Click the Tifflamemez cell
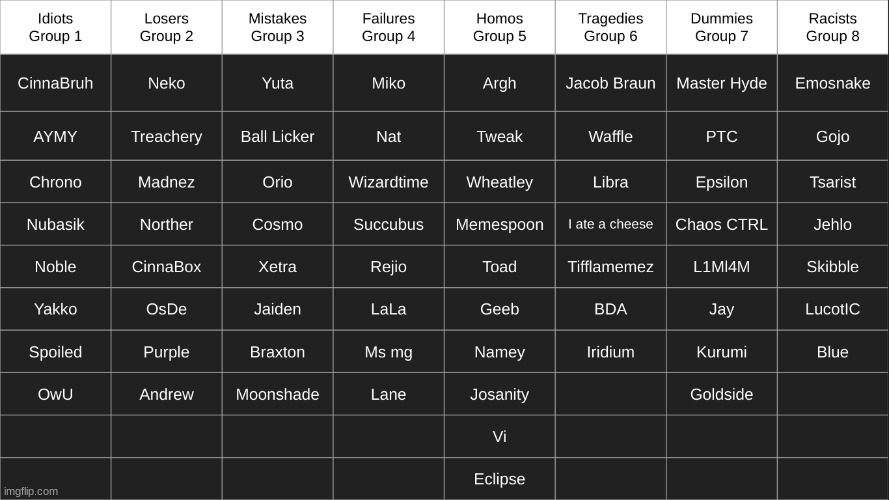The image size is (889, 500). 611,266
